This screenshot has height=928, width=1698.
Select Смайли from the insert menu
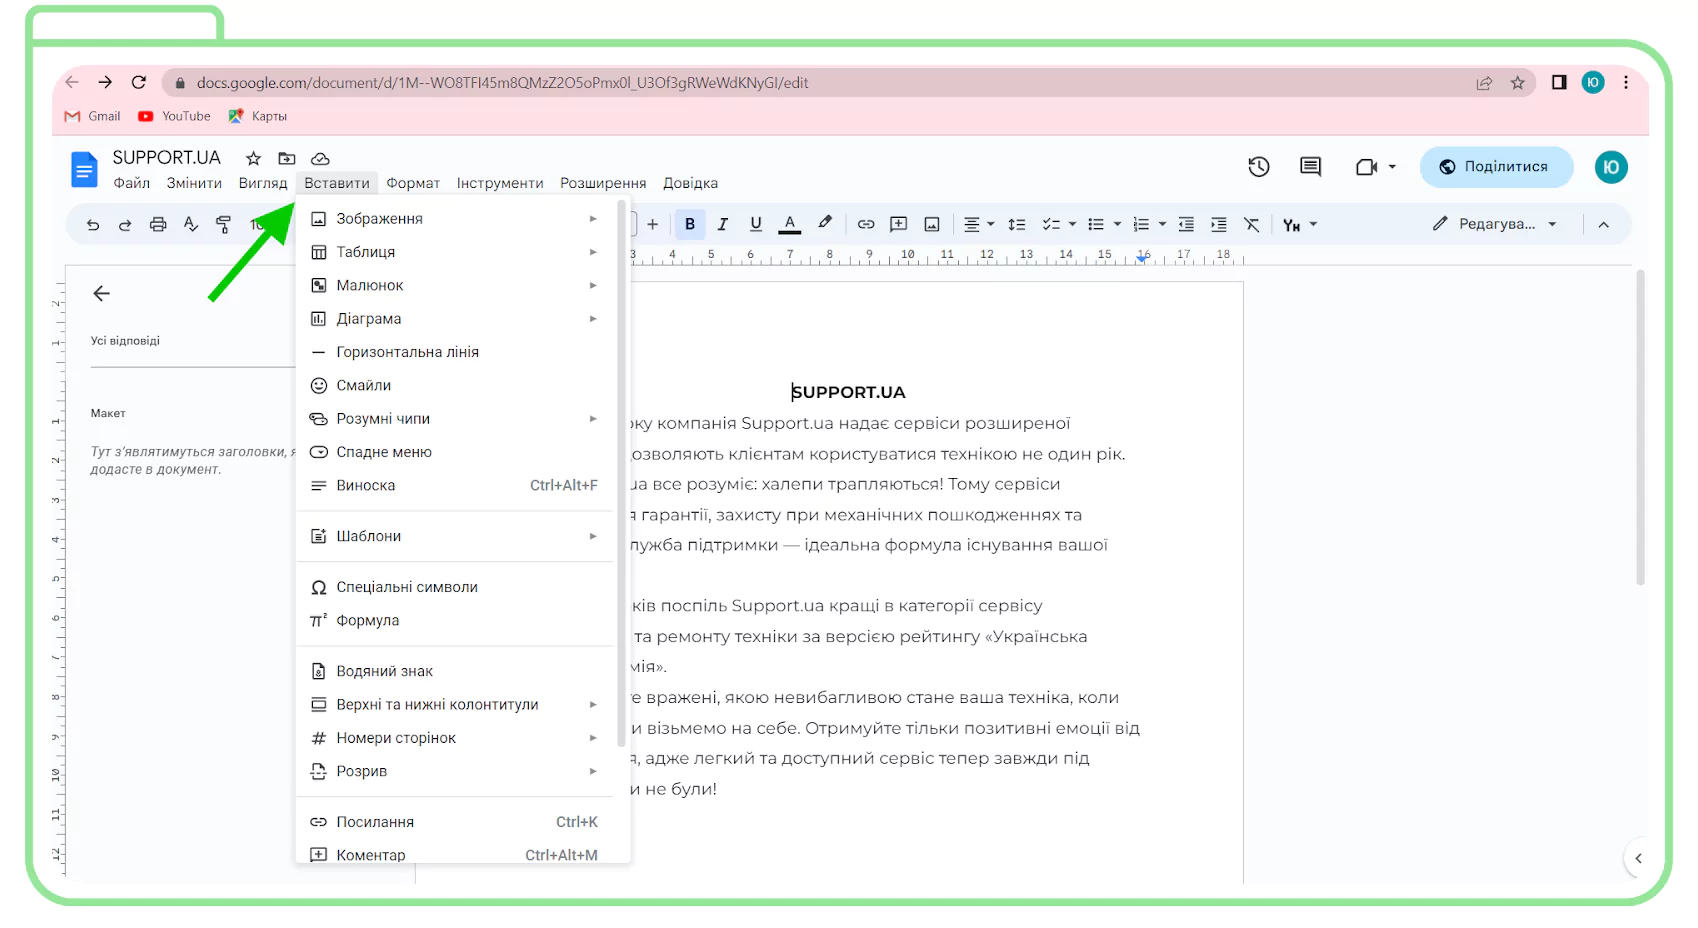455,385
